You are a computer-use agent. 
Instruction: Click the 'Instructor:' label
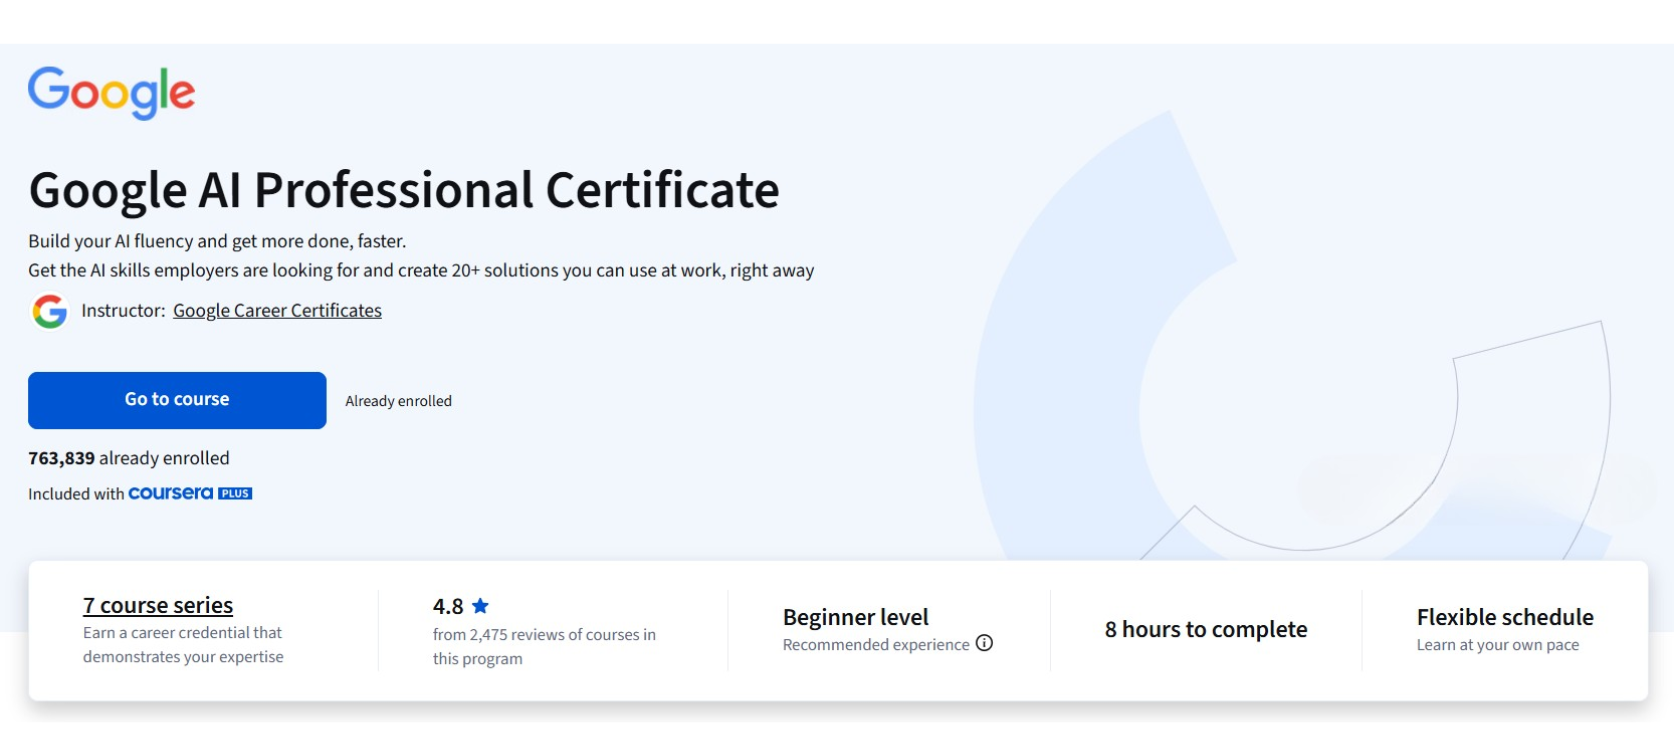click(x=123, y=311)
